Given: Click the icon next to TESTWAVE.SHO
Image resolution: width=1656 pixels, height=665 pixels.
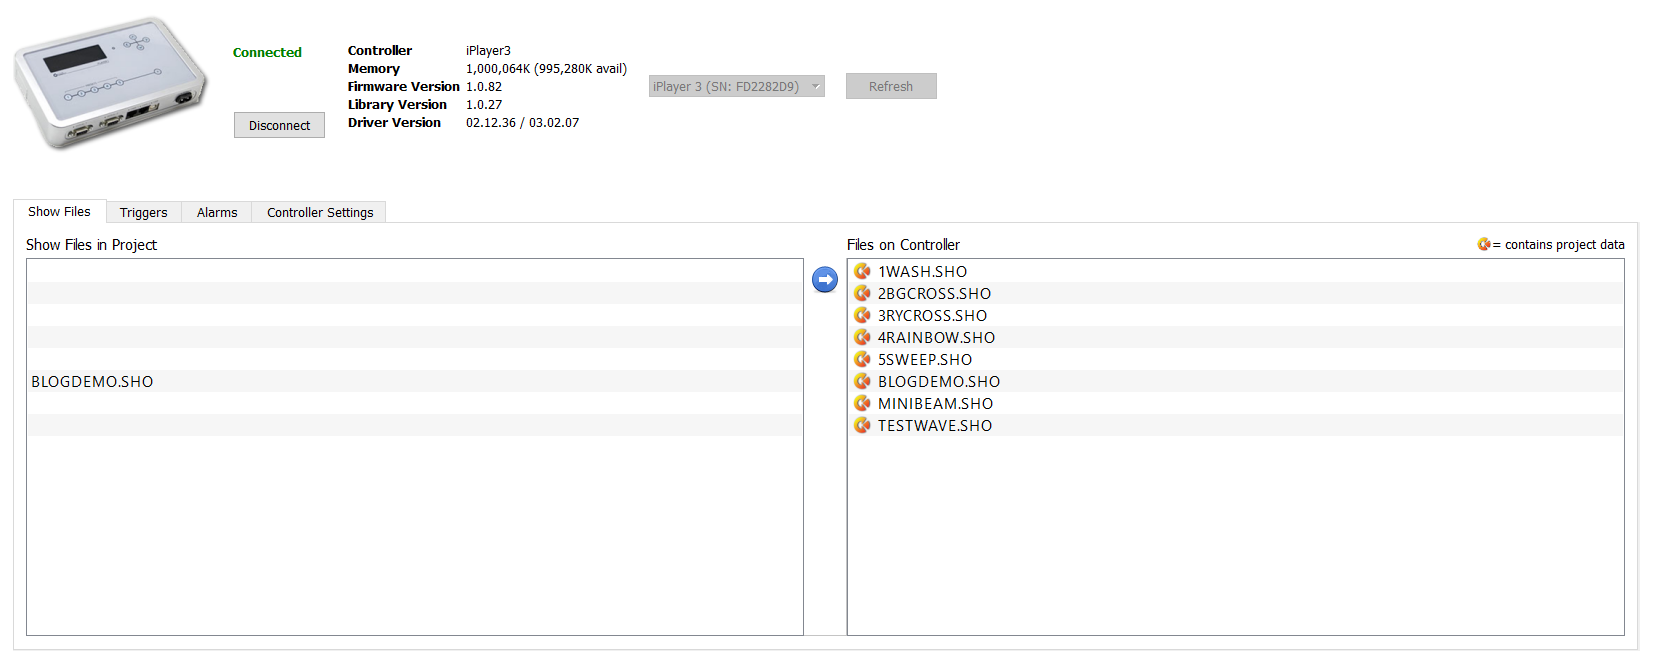Looking at the screenshot, I should [x=862, y=425].
